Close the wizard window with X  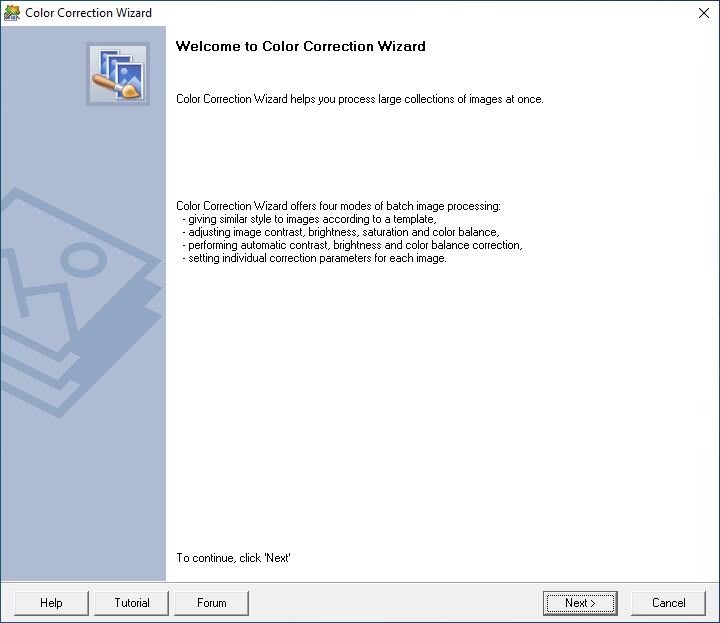tap(703, 13)
